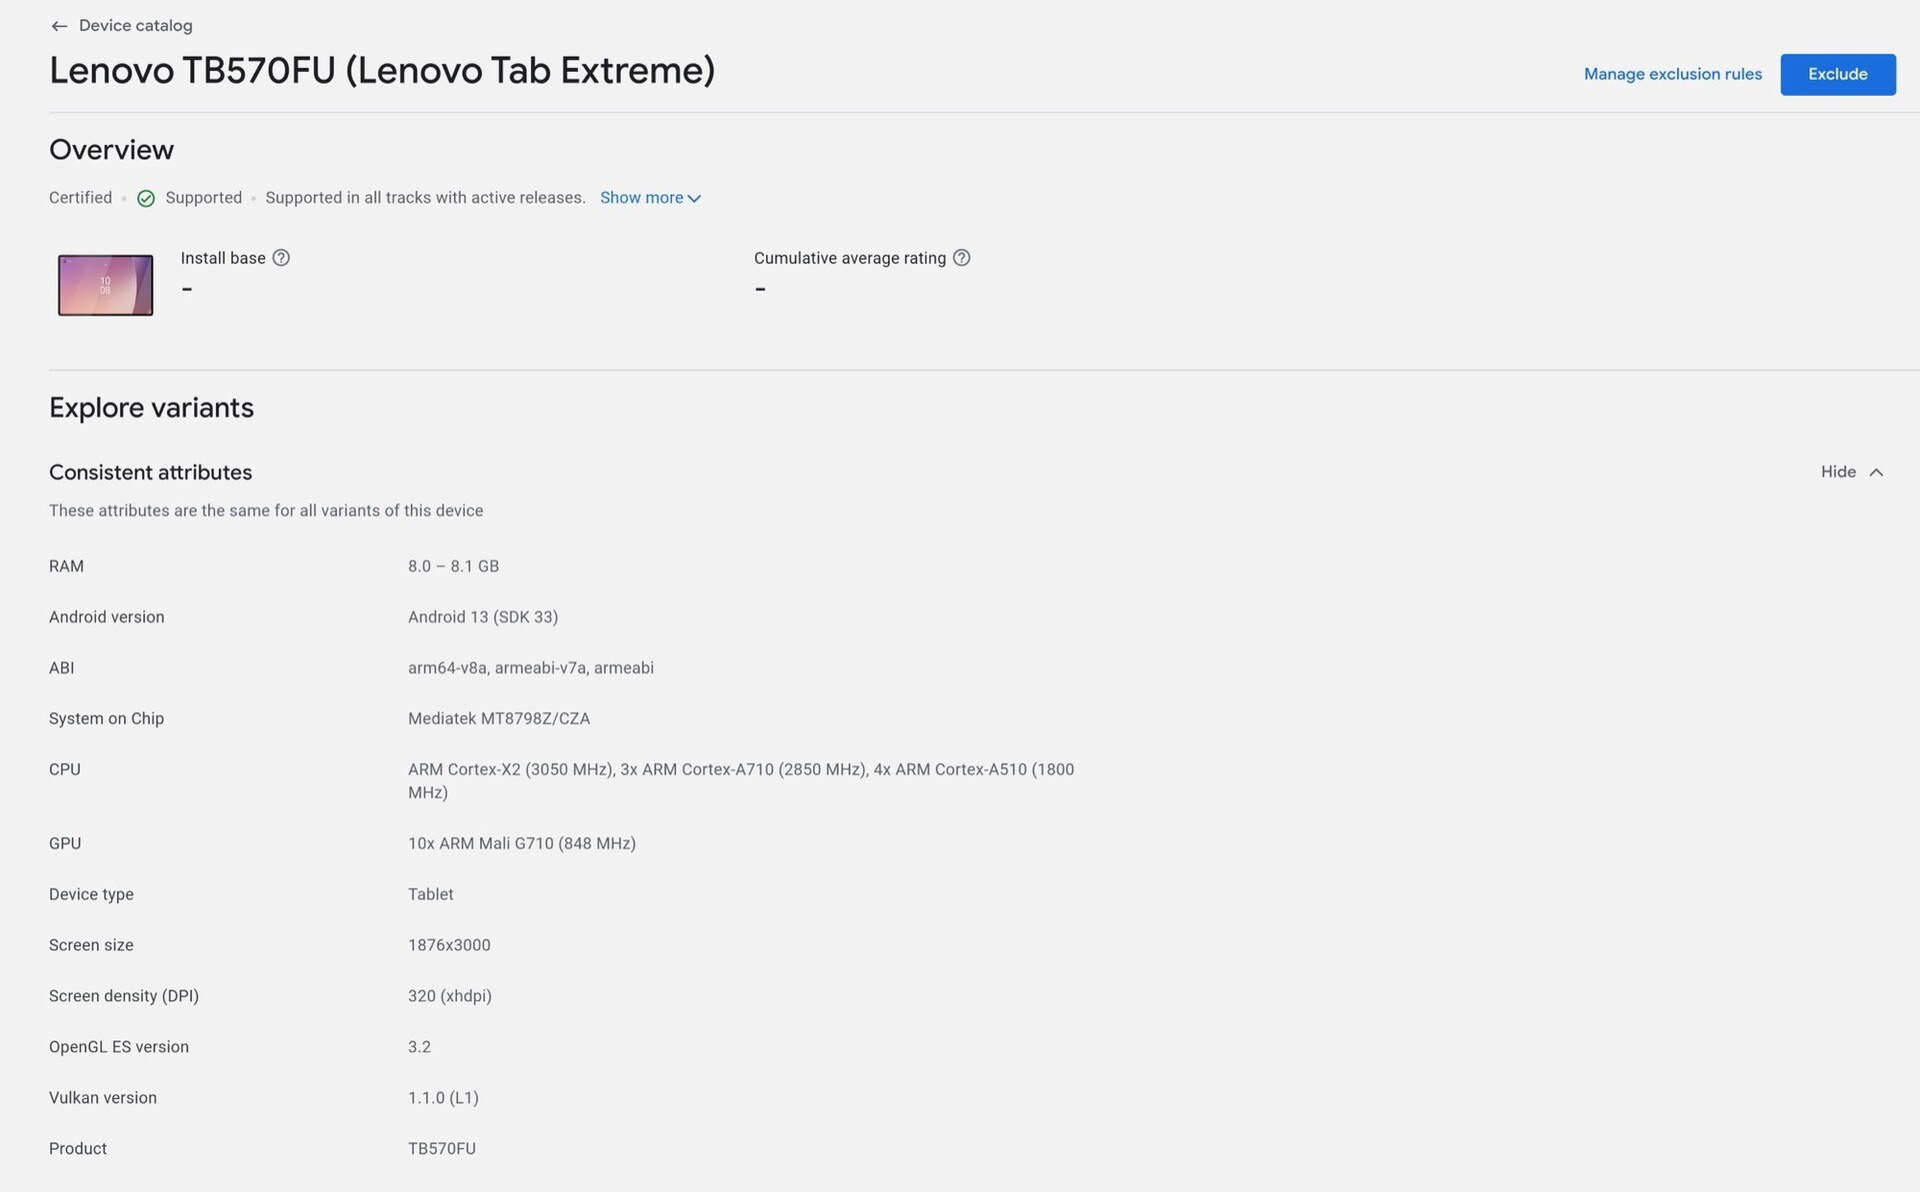Click the Lenovo Tab Extreme device thumbnail
1920x1192 pixels.
[105, 286]
